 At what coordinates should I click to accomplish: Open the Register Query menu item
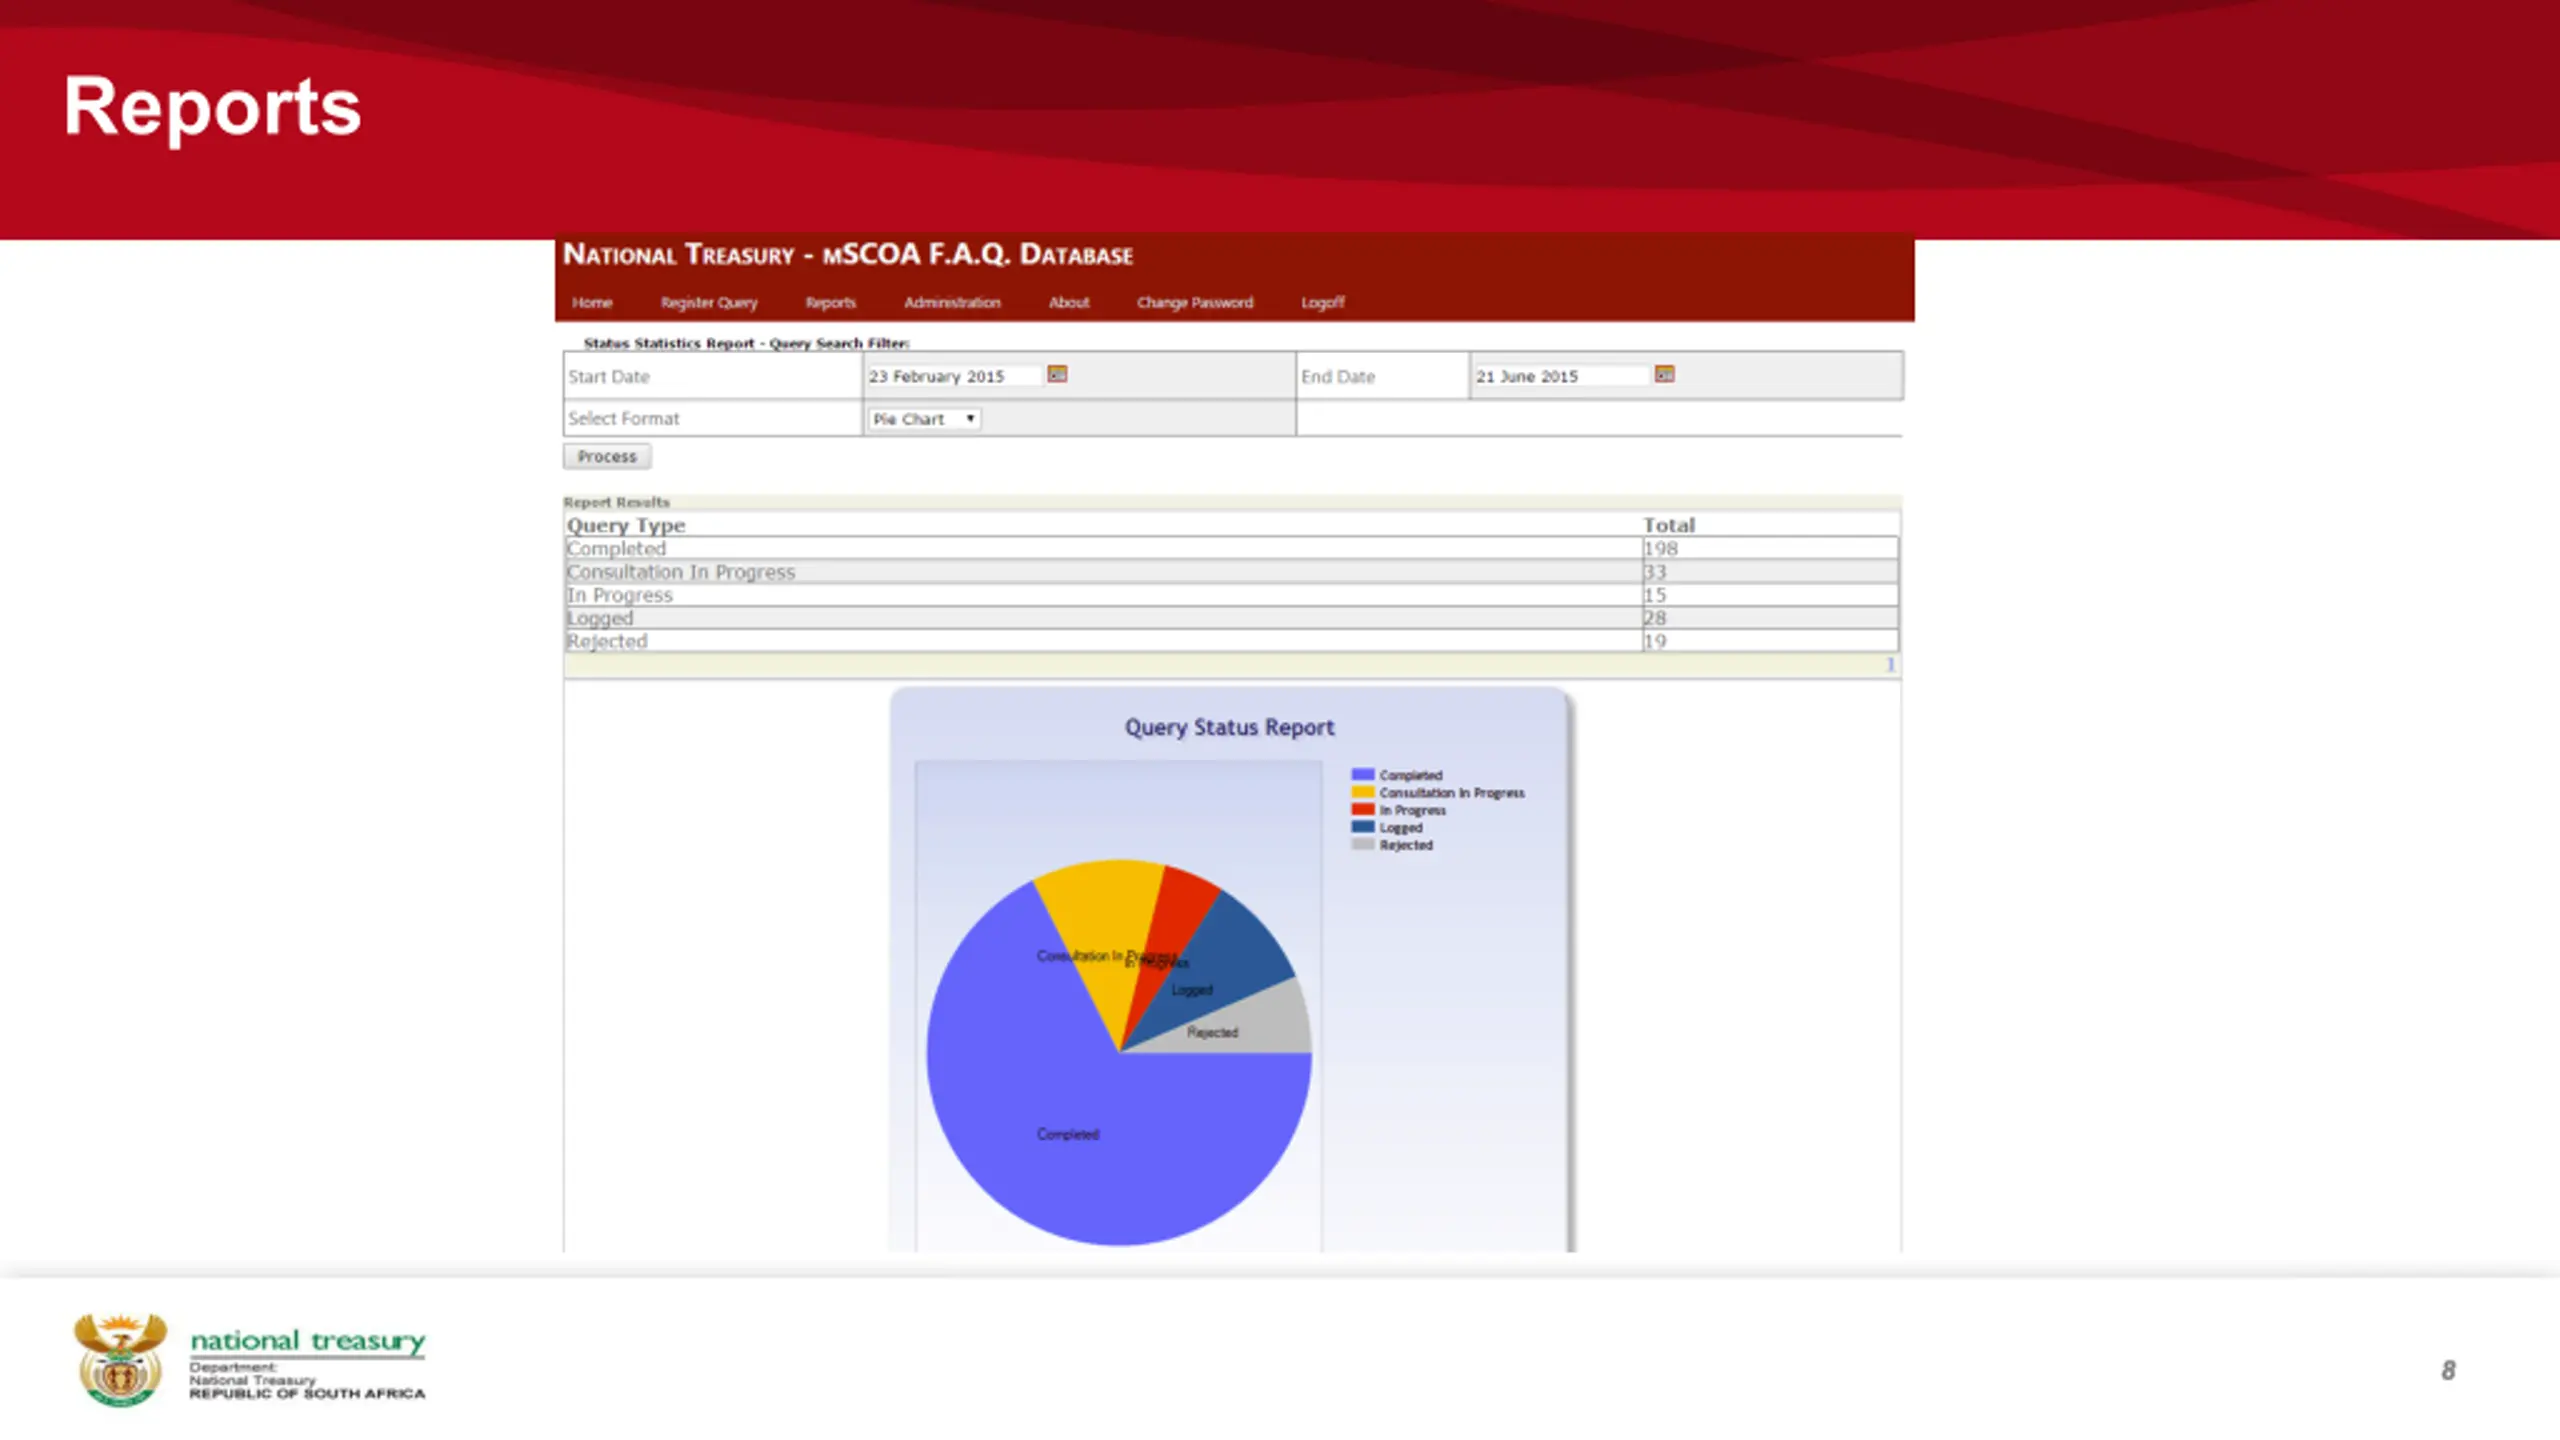click(709, 302)
